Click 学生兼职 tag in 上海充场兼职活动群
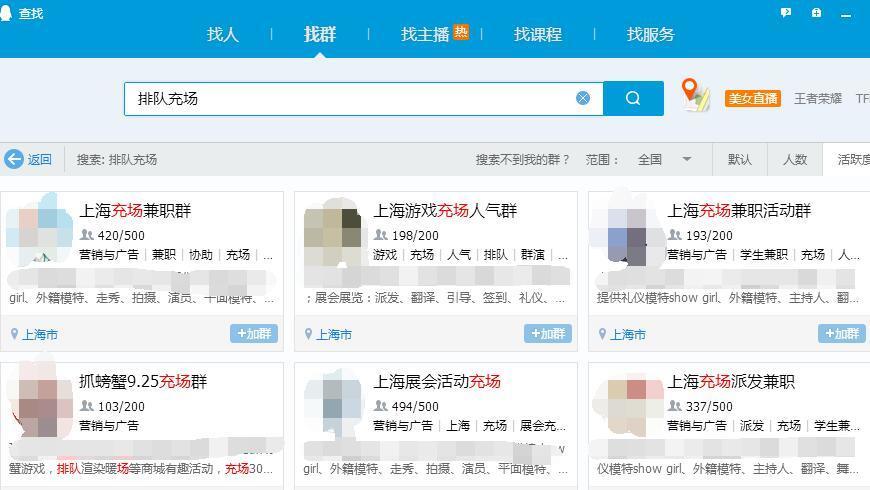This screenshot has width=870, height=490. coord(764,255)
